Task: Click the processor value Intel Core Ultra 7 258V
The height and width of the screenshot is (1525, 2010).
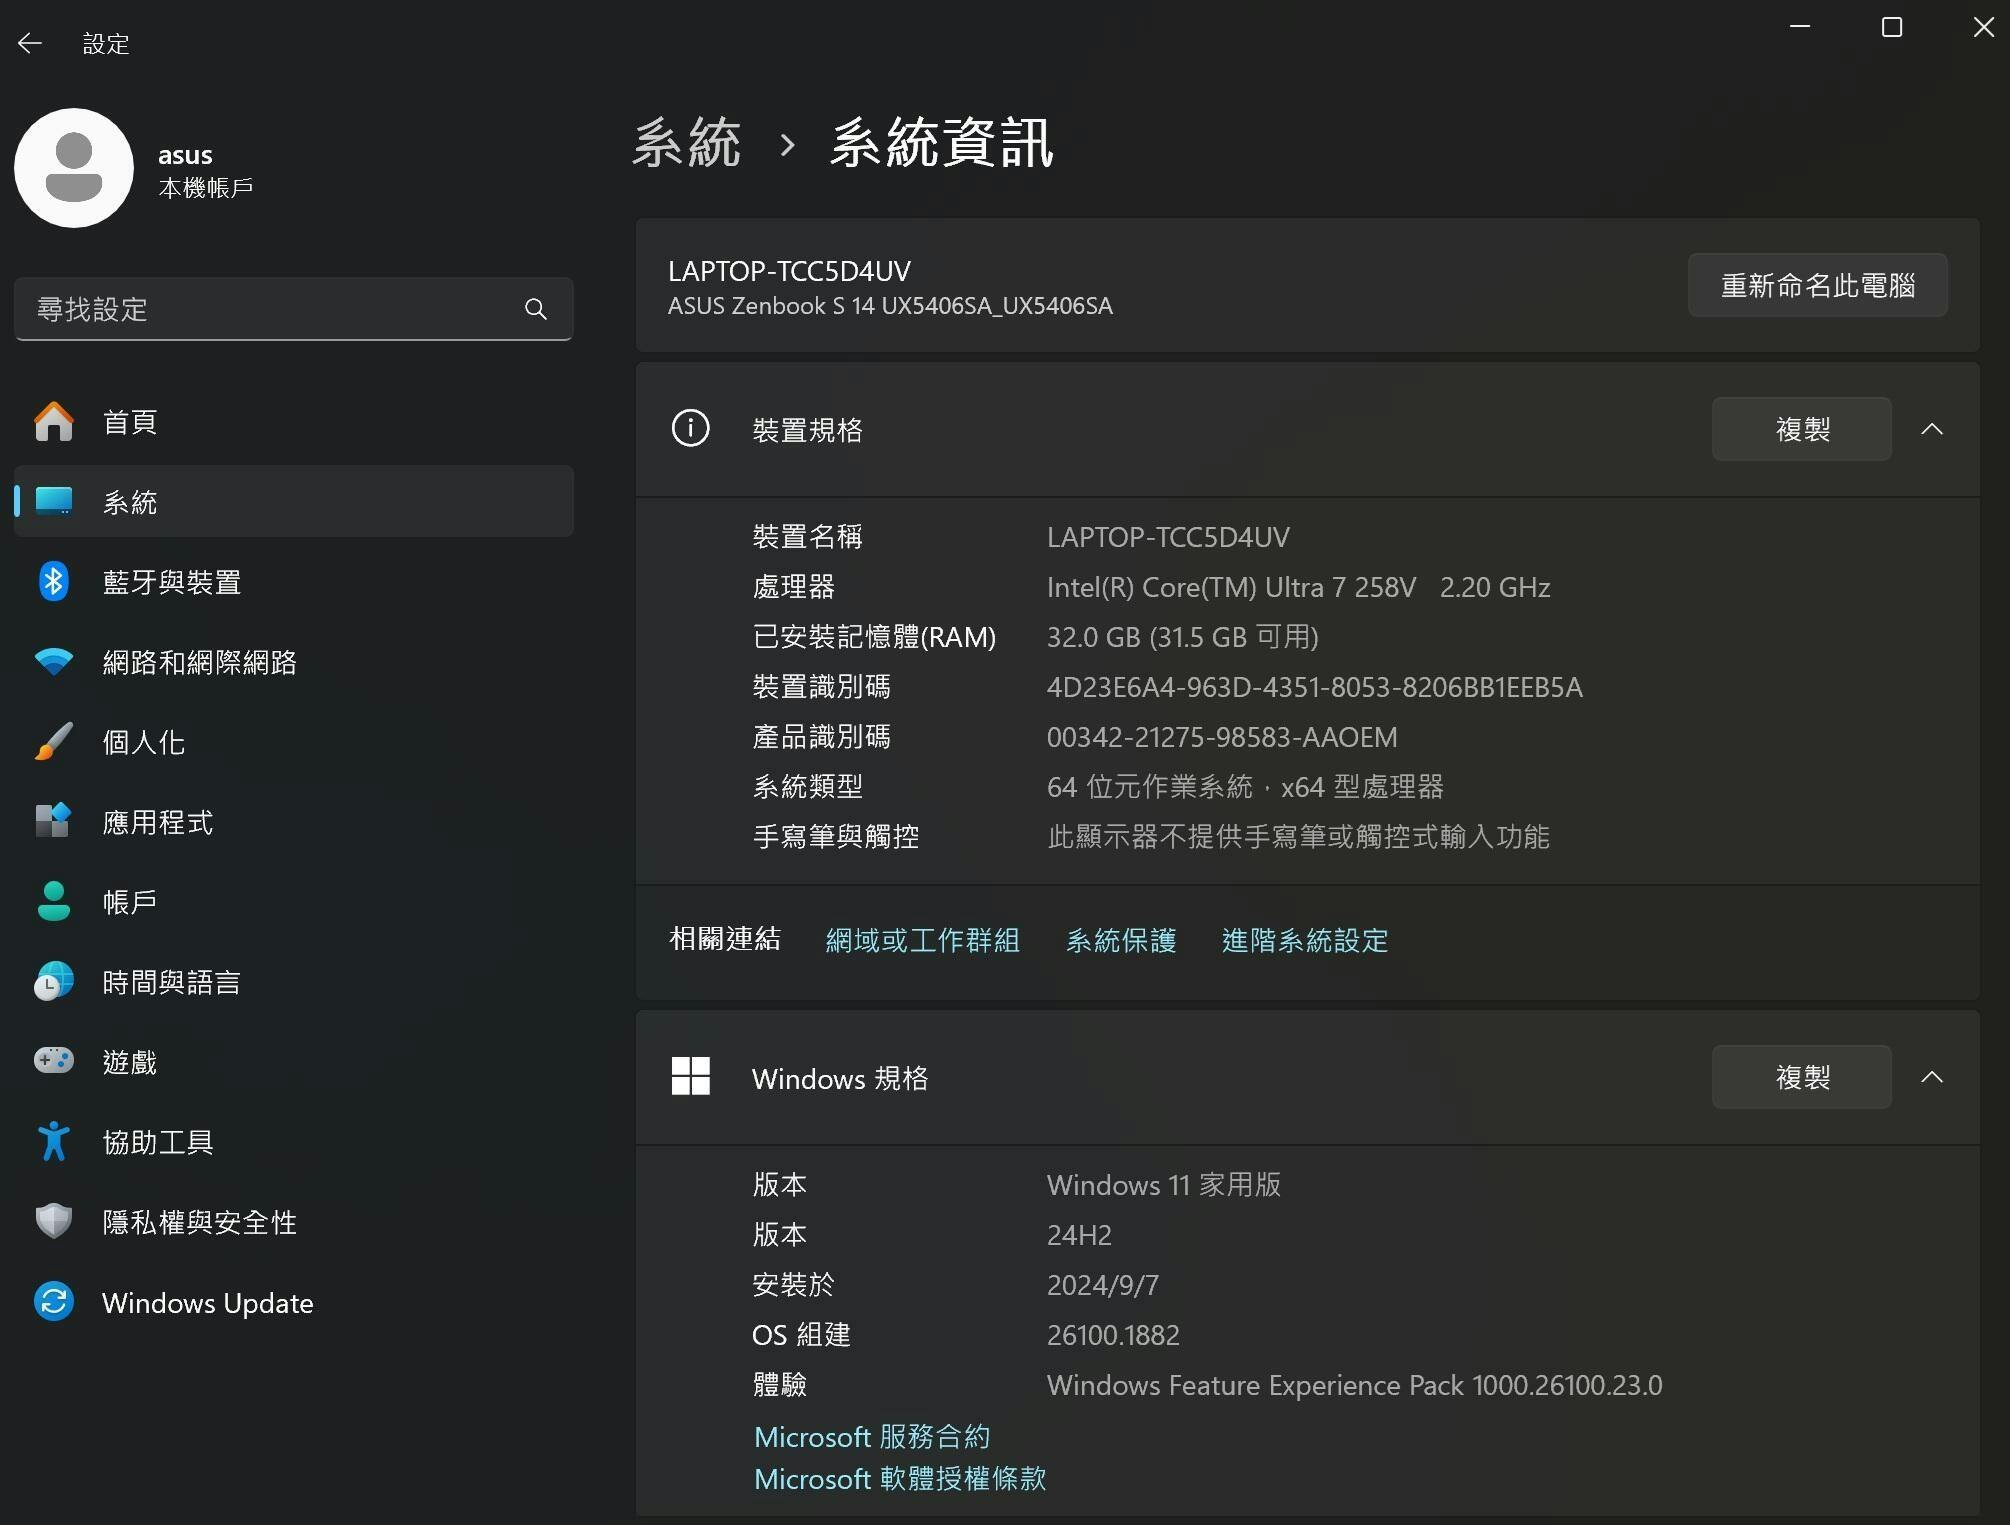Action: (x=1298, y=587)
